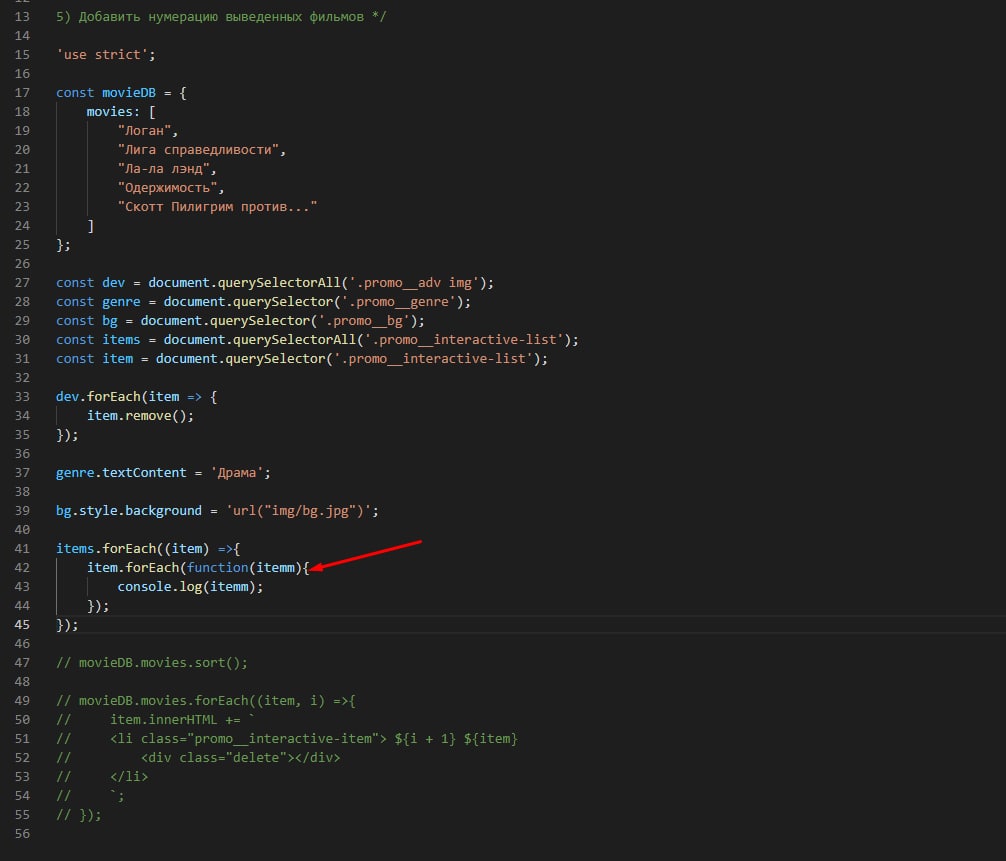
Task: Click the "Ла-ла лэнд" string
Action: point(164,169)
